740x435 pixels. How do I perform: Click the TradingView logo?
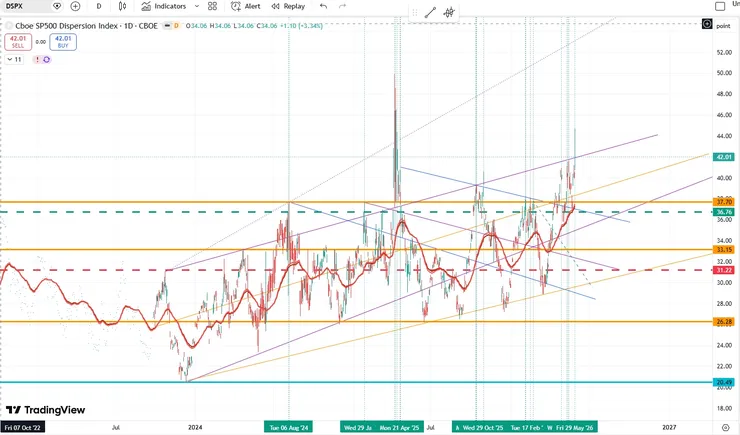[x=45, y=410]
